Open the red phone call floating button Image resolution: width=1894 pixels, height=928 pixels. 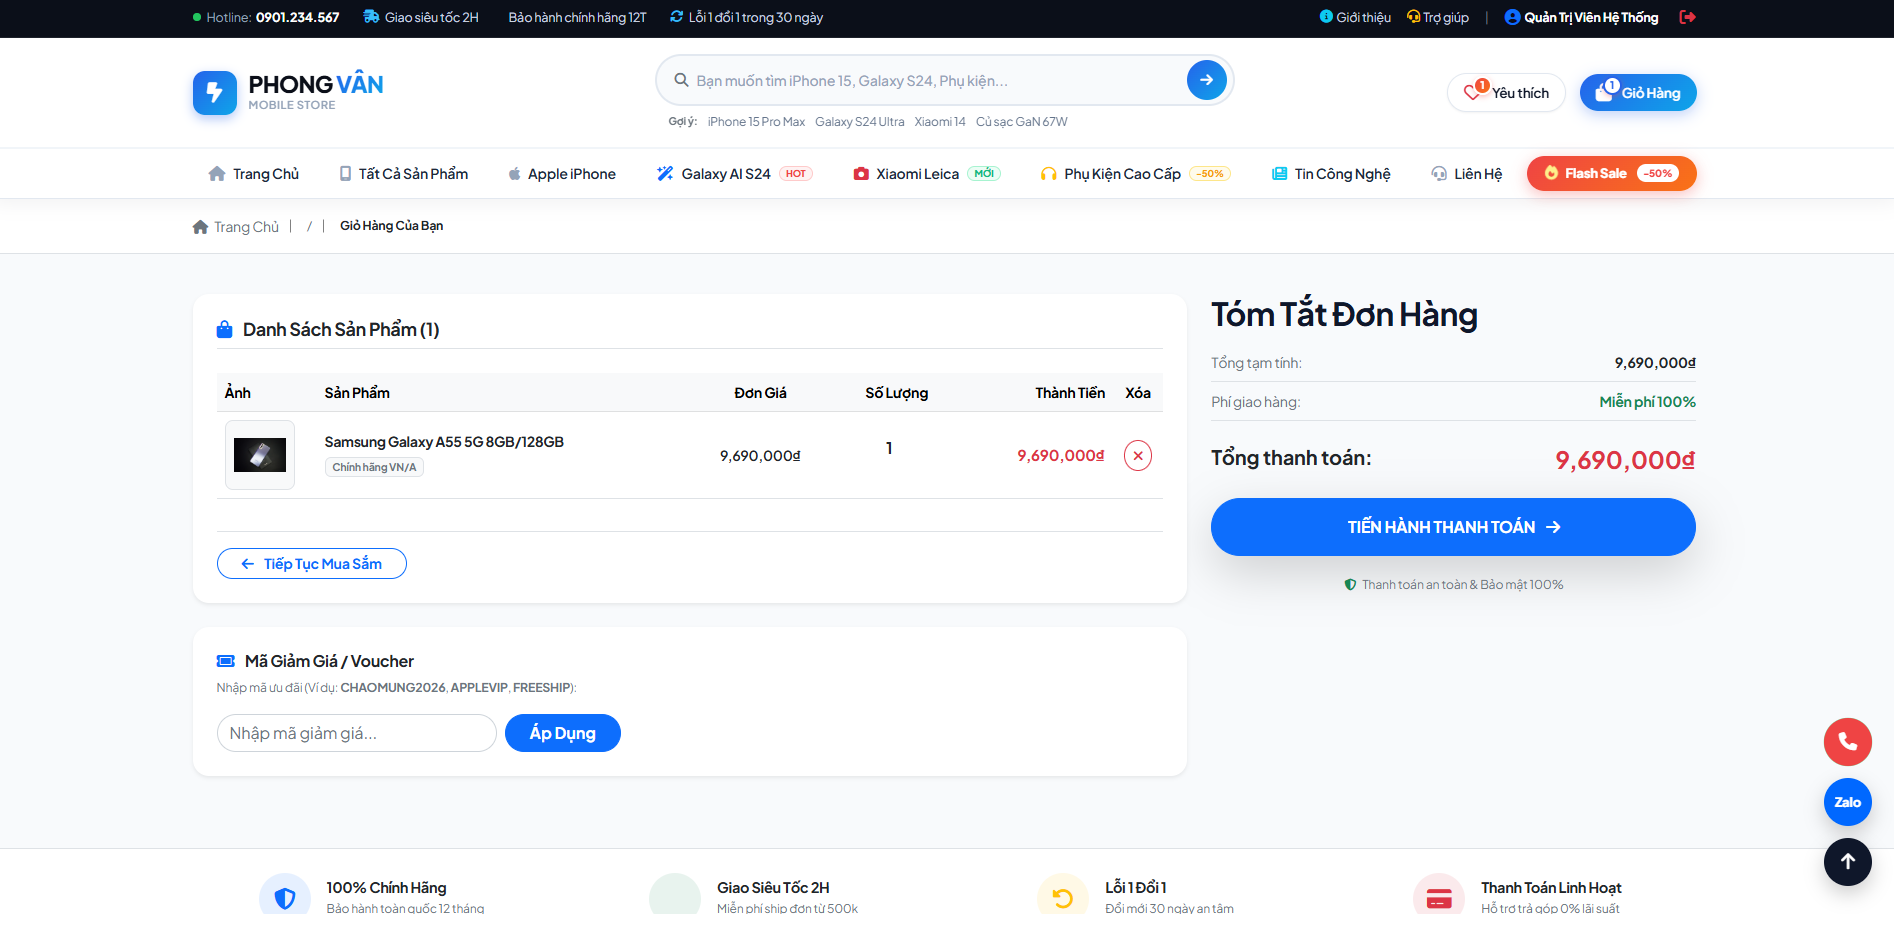point(1847,742)
